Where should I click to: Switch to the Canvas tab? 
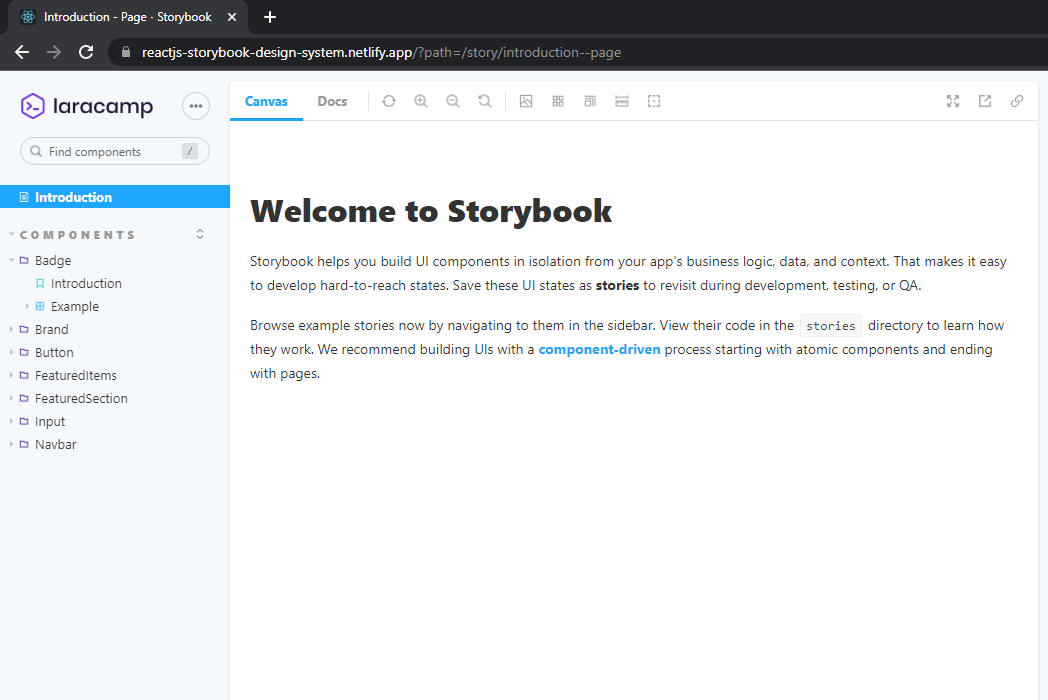click(266, 101)
